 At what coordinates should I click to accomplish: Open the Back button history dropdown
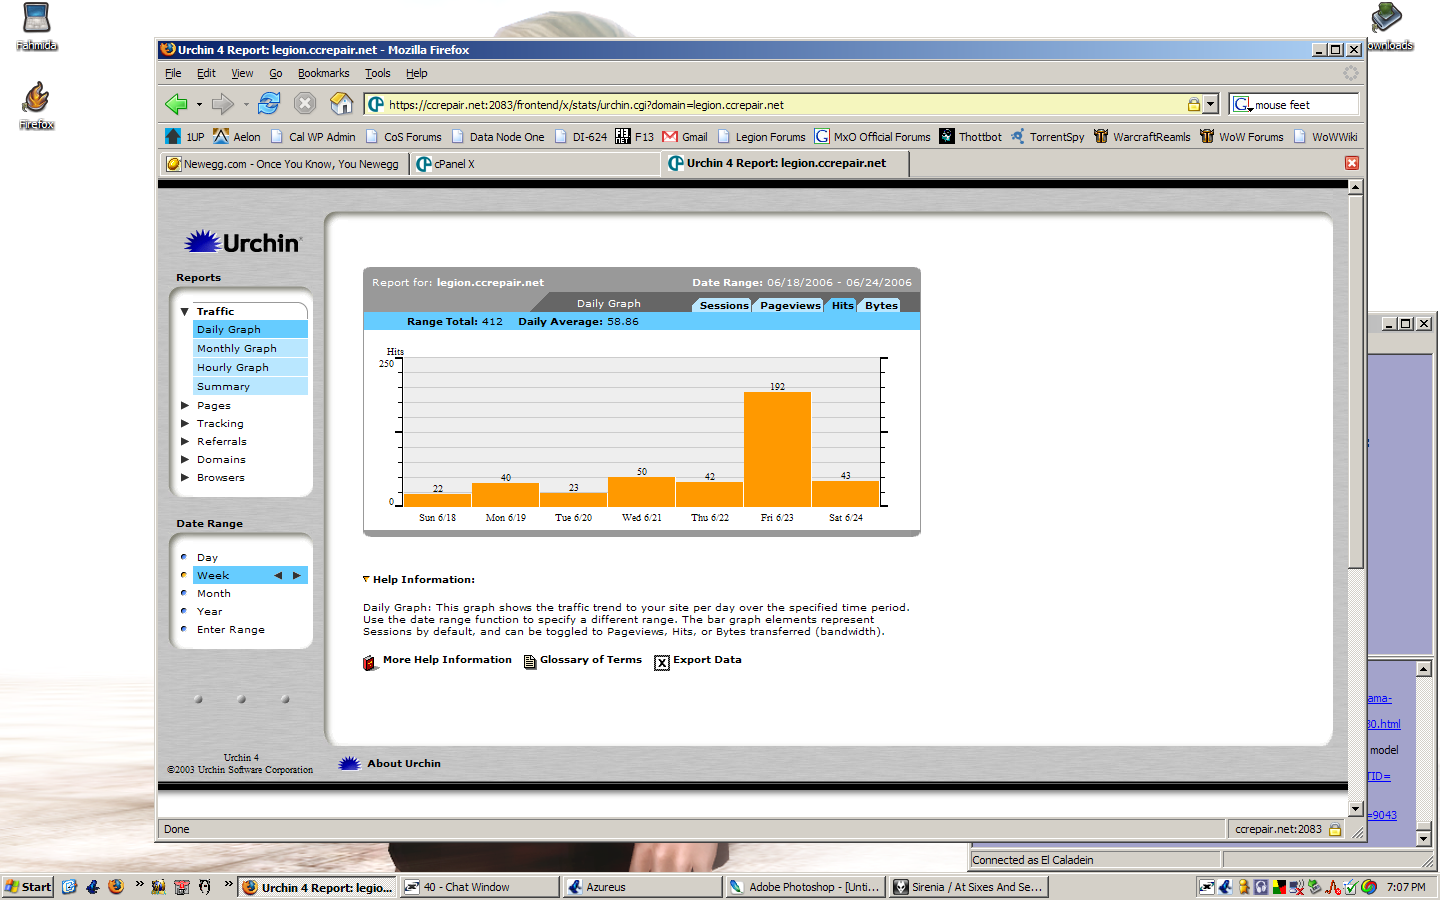(199, 104)
